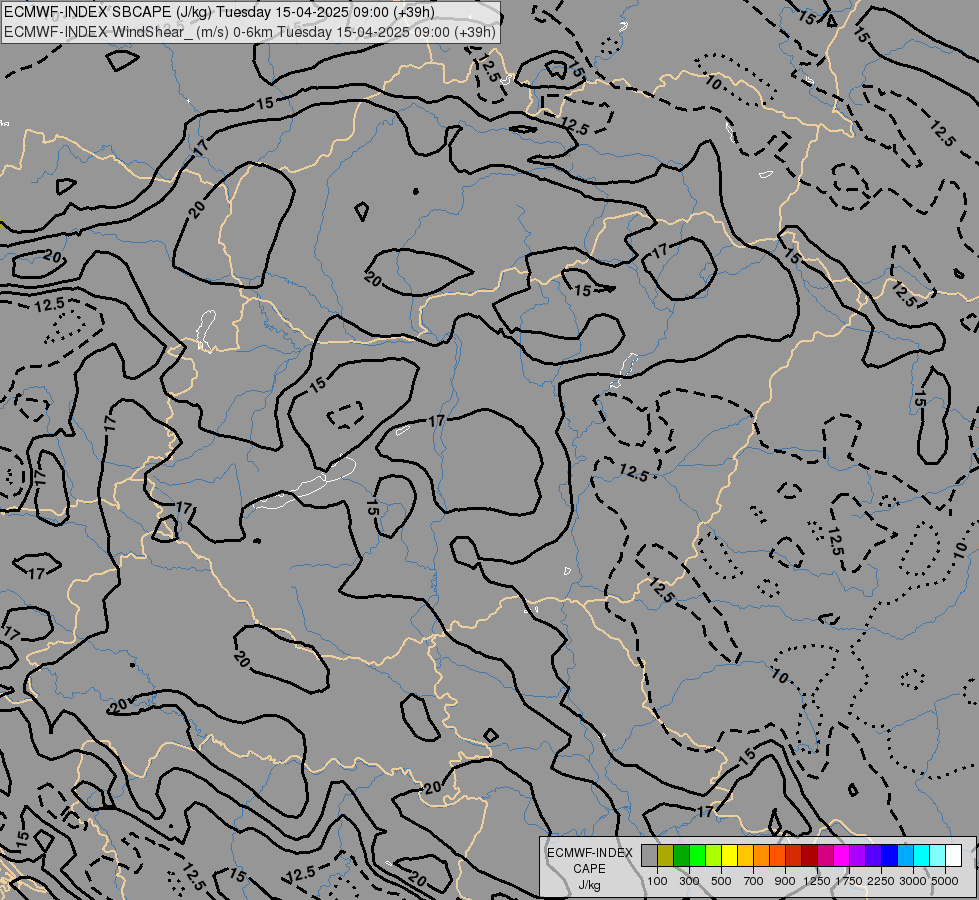
Task: Click the SBCAPE title line at top
Action: pos(219,12)
